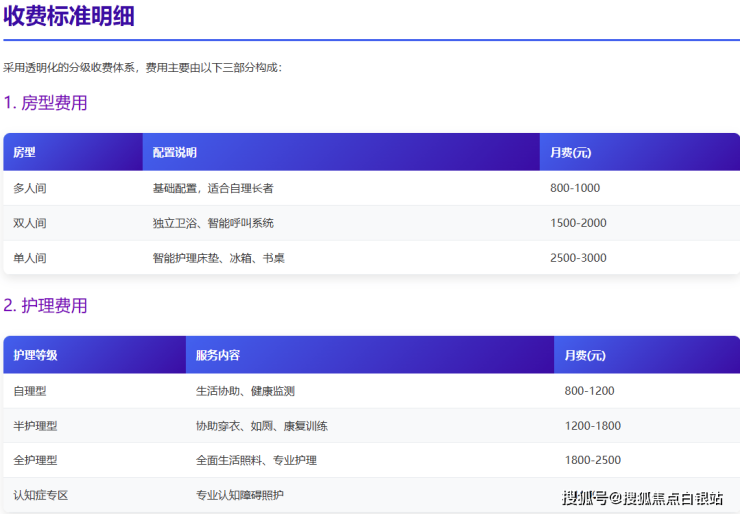Viewport: 740px width, 514px height.
Task: Select the 单人间 row label
Action: [29, 258]
